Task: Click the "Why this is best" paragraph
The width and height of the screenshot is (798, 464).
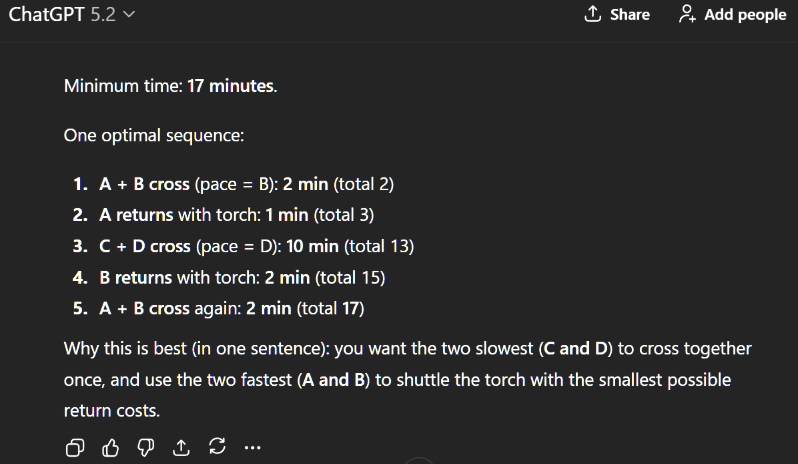Action: pyautogui.click(x=400, y=380)
